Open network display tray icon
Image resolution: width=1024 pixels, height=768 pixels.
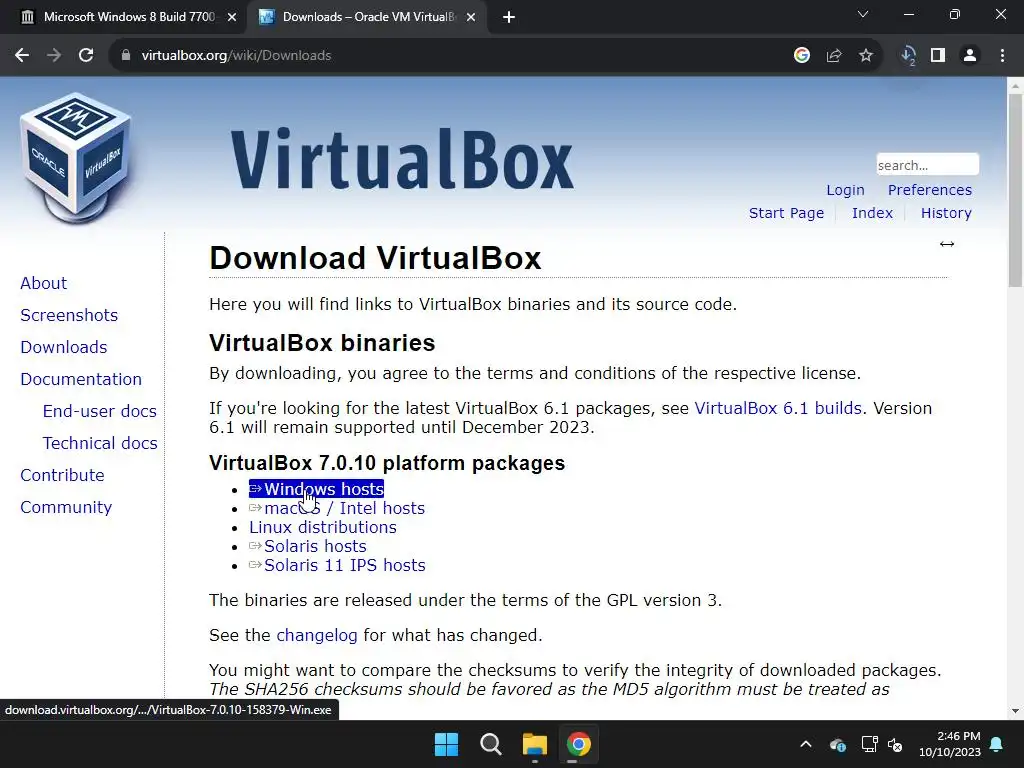click(869, 744)
